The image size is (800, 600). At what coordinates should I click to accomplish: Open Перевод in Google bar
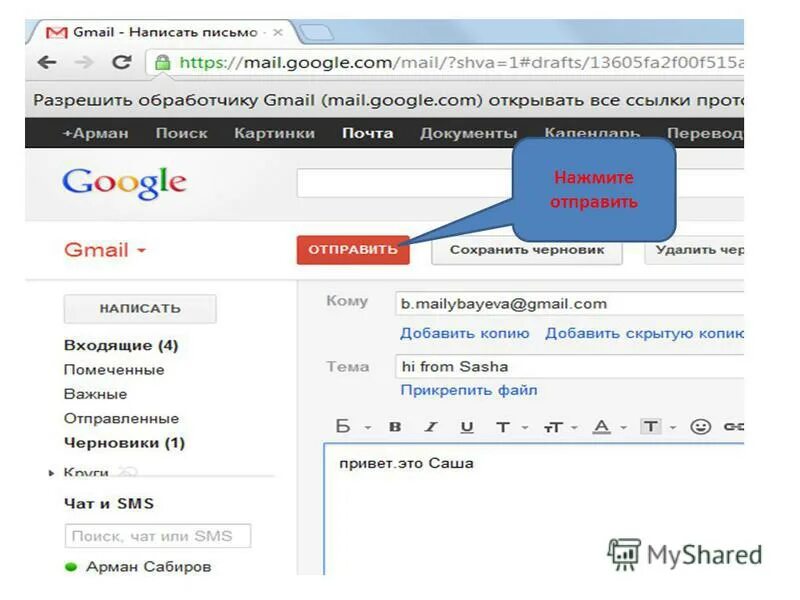pos(705,133)
